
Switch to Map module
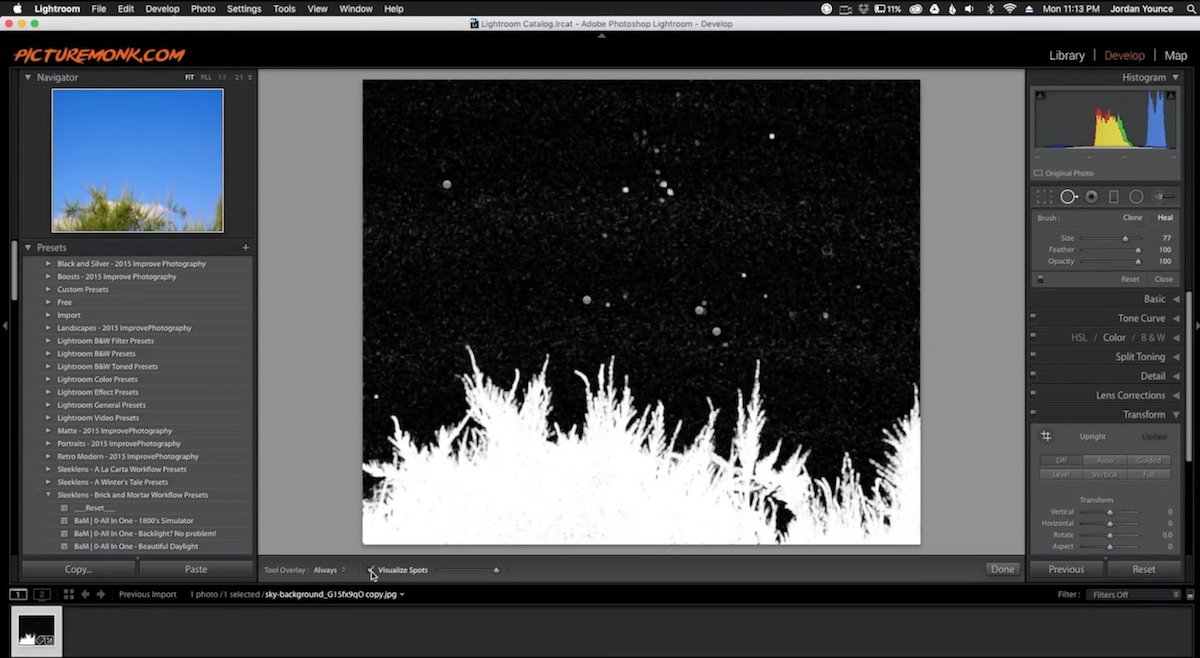point(1176,56)
